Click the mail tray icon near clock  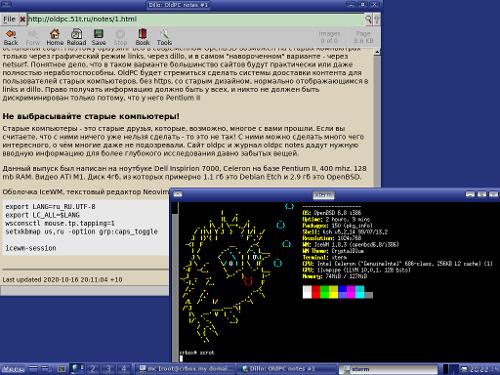[x=464, y=369]
